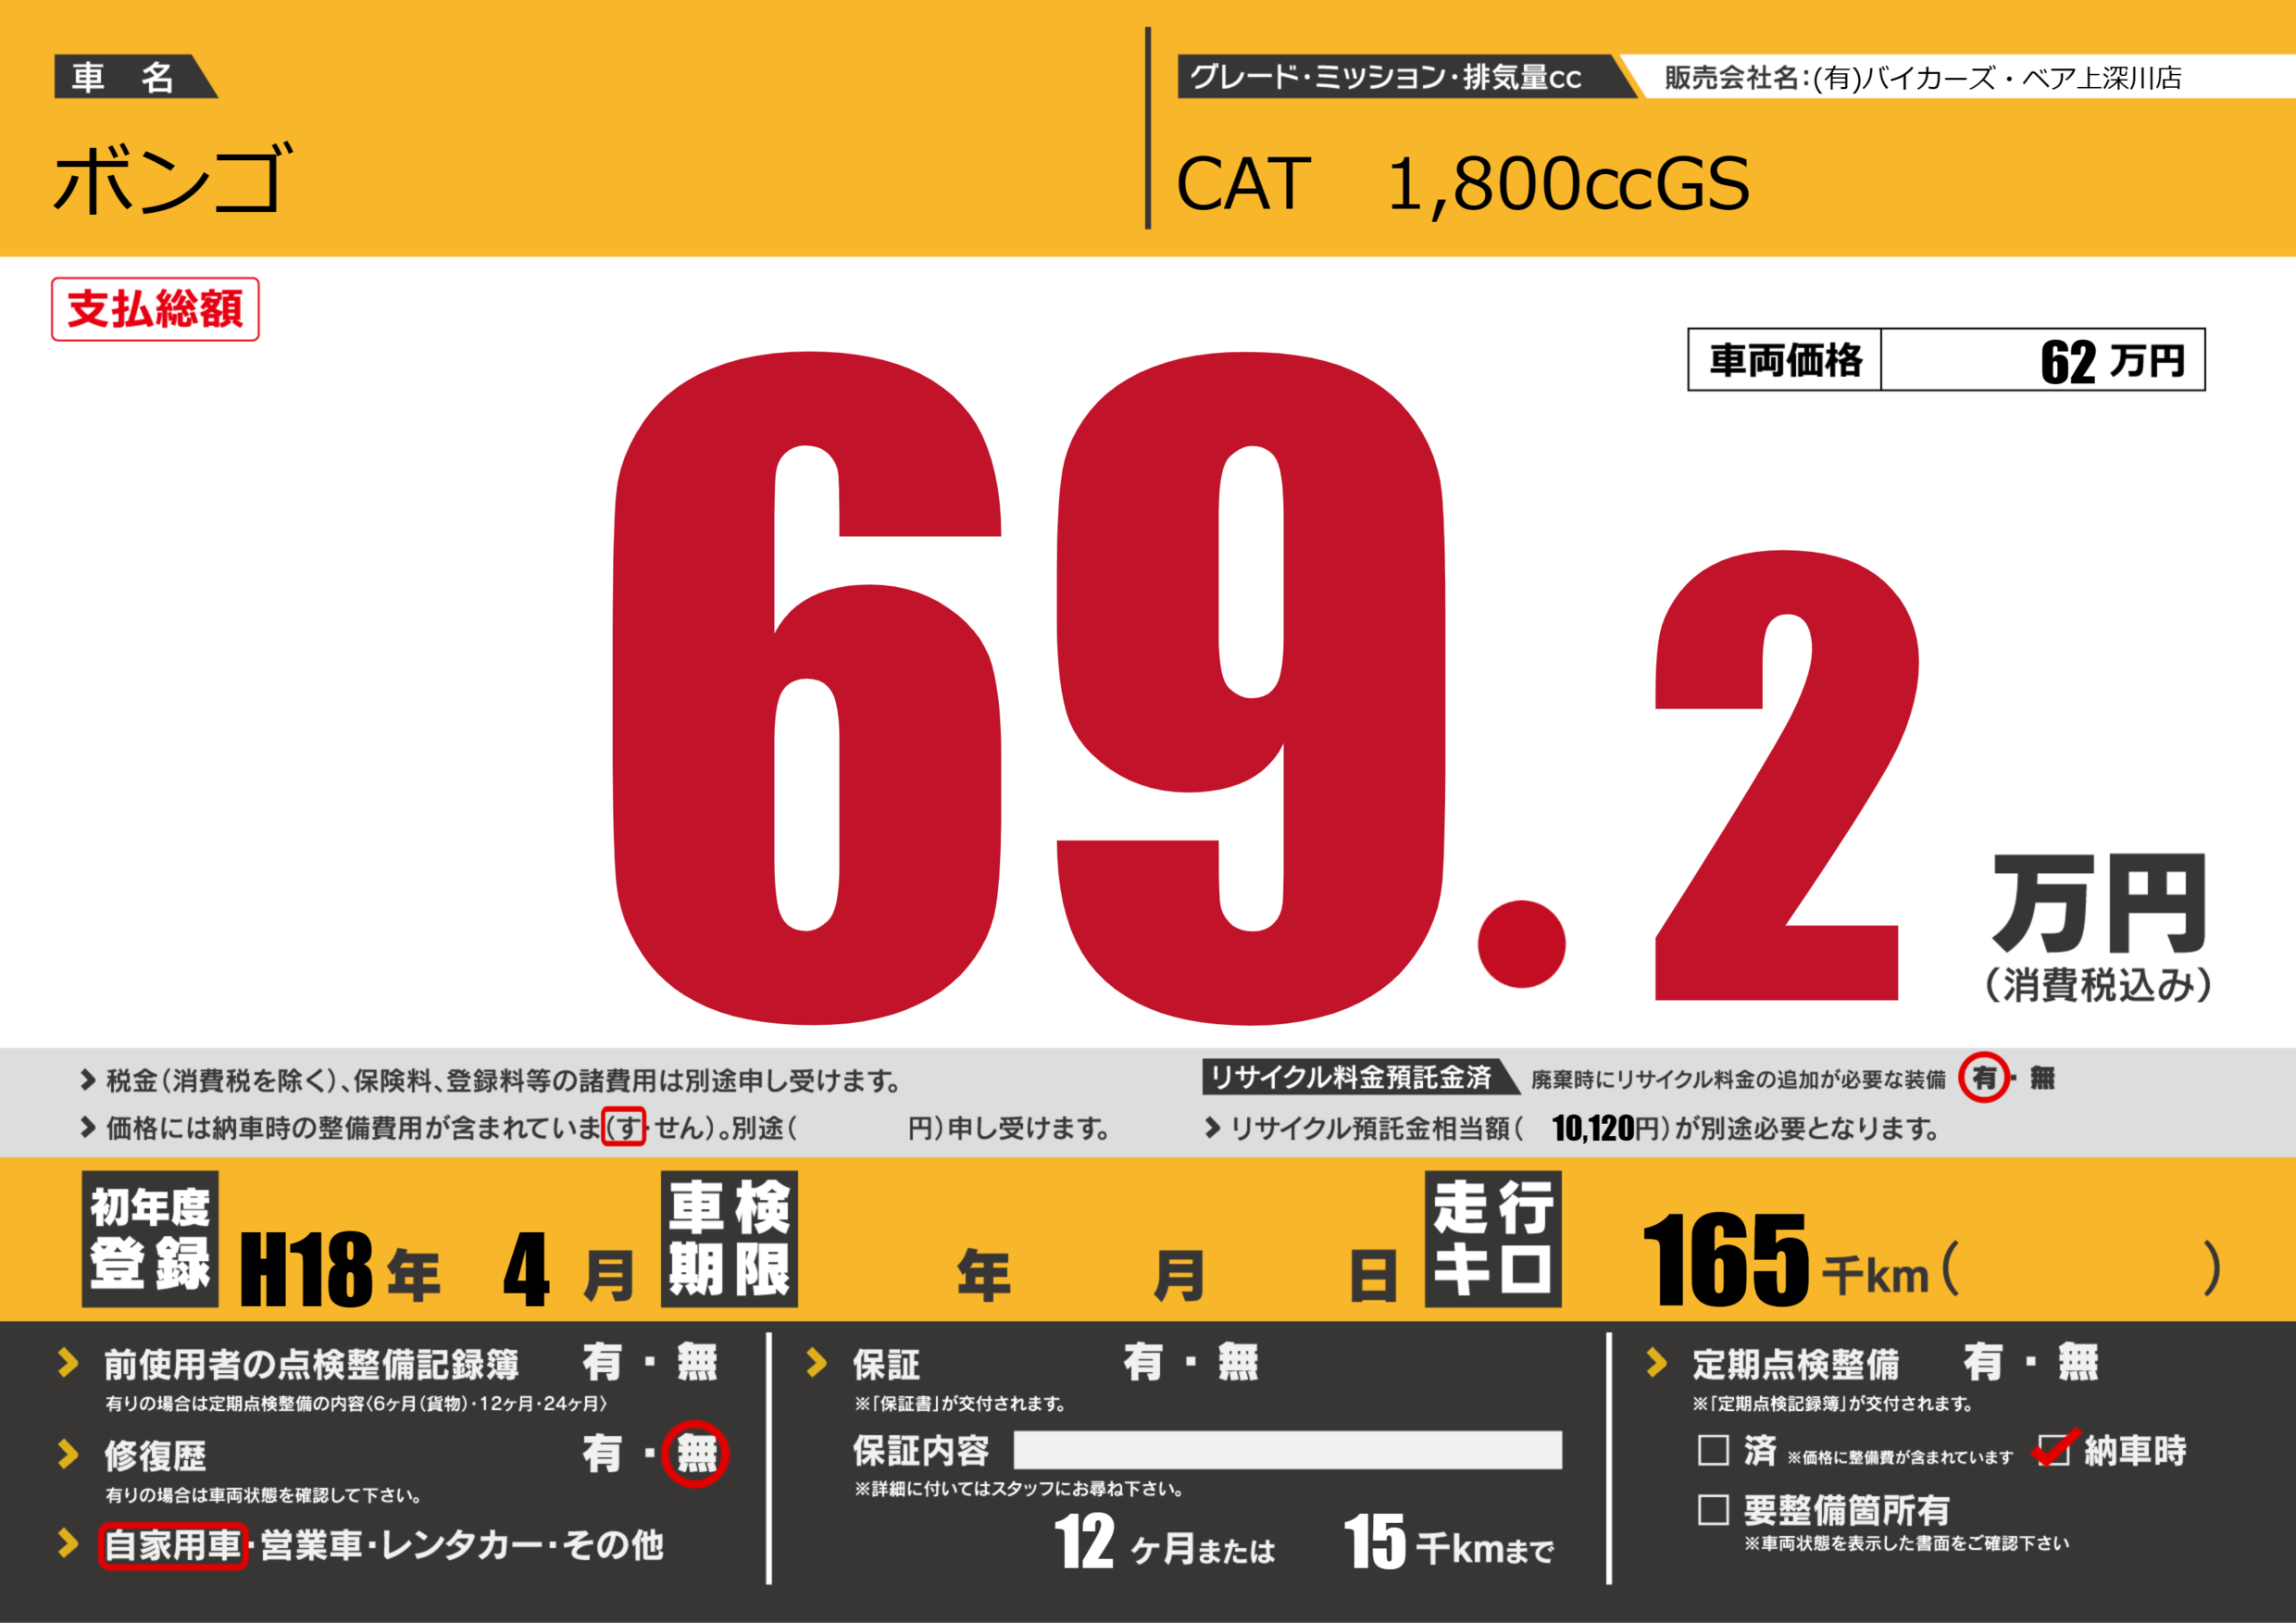Click yellow chevron next to 修復歴
This screenshot has height=1623, width=2296.
68,1454
